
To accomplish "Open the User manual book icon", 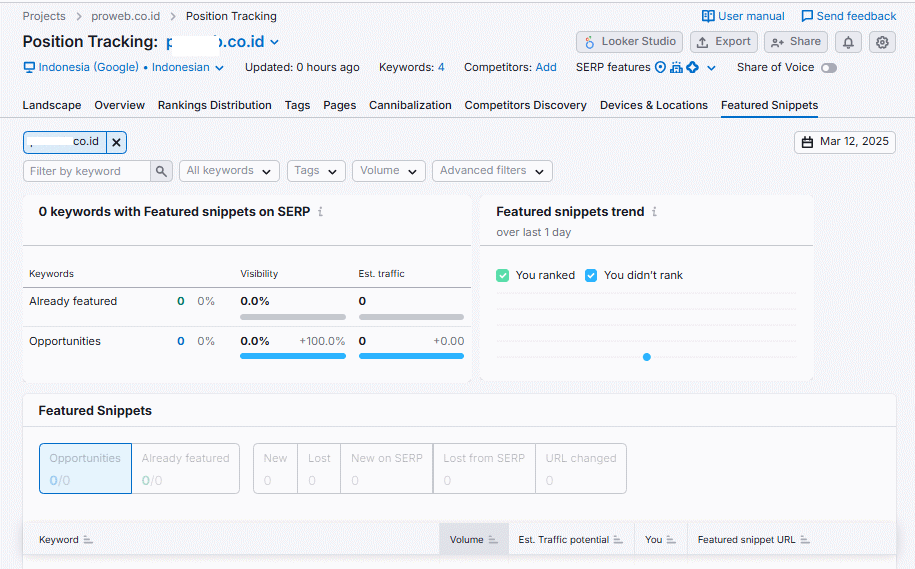I will coord(708,16).
